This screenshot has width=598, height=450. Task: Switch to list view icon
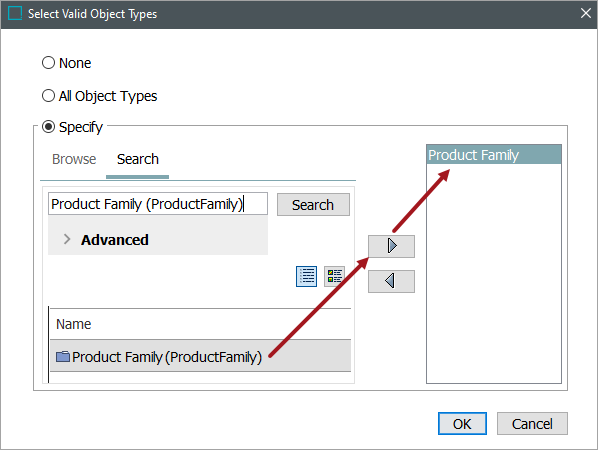pyautogui.click(x=306, y=276)
